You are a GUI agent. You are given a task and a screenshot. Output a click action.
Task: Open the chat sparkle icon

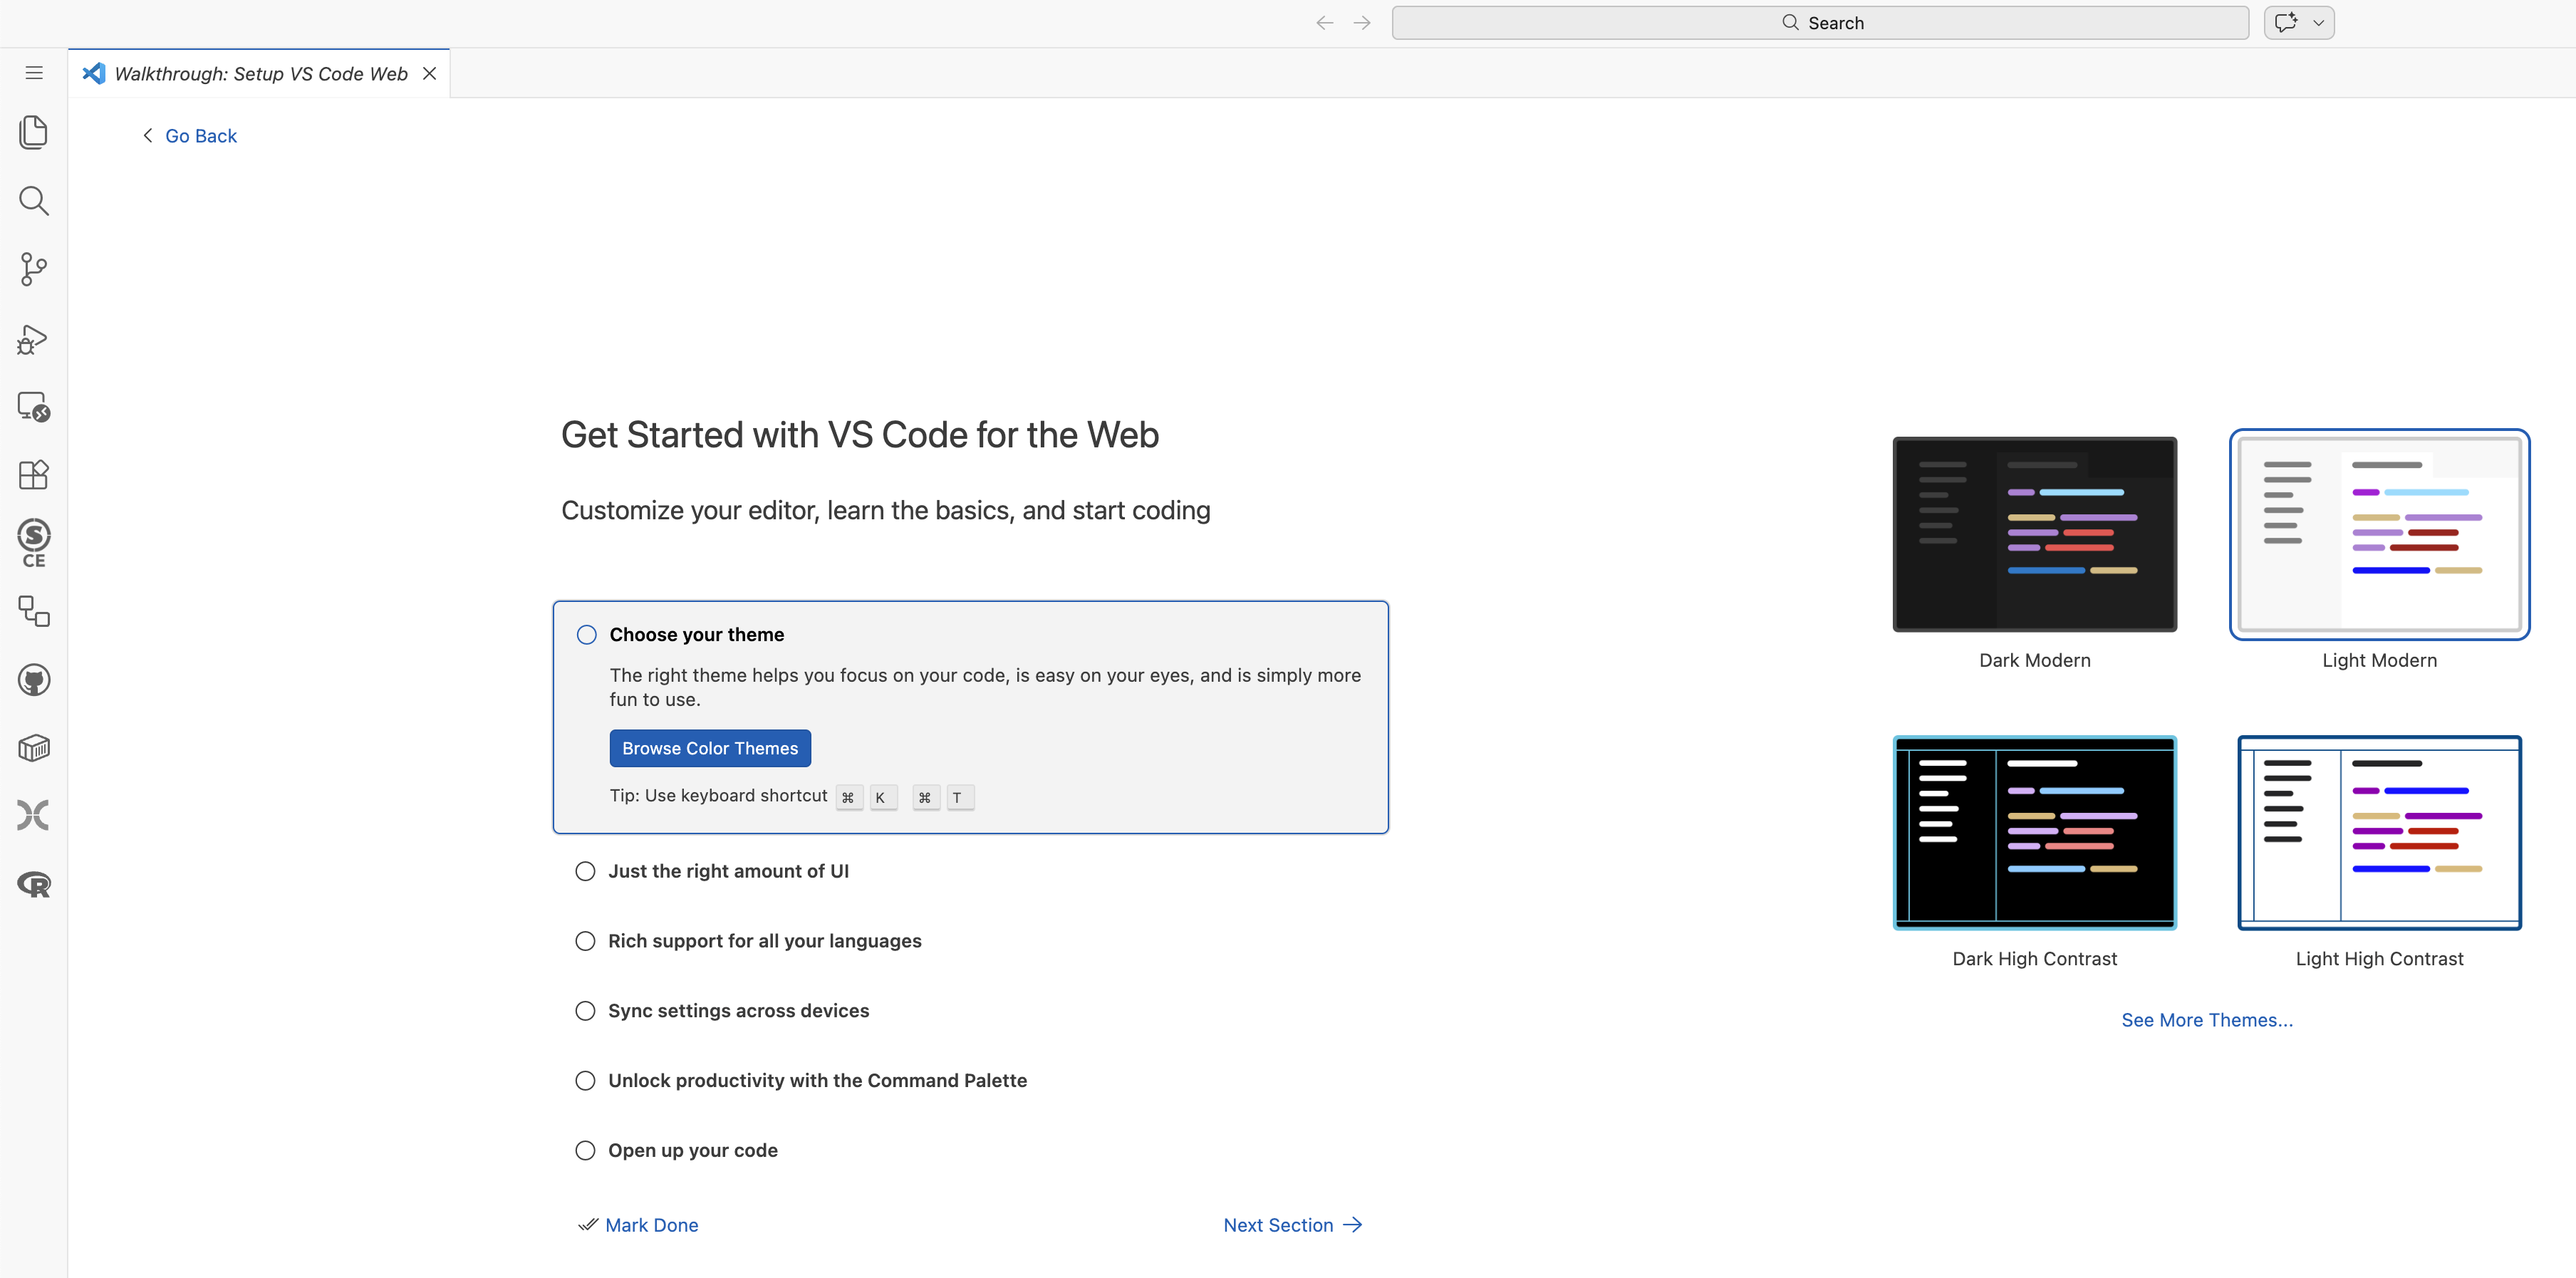tap(2285, 23)
